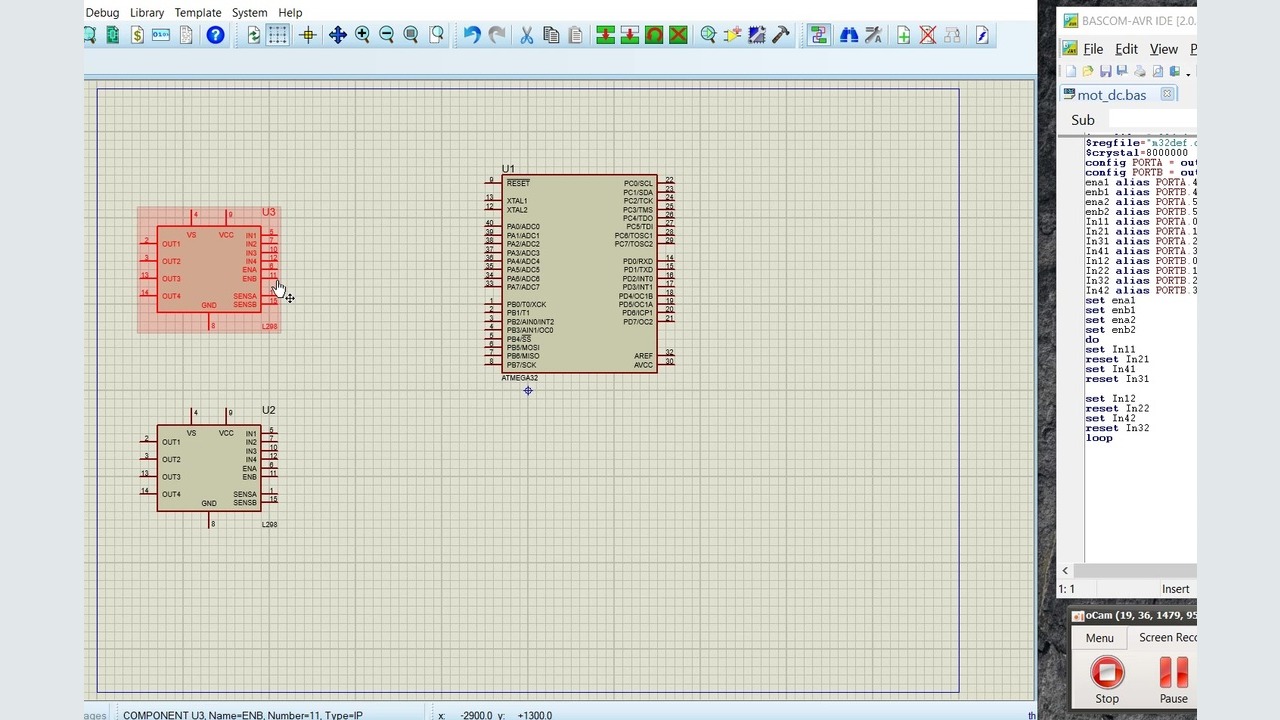Toggle the wire autorouter icon

[x=818, y=35]
